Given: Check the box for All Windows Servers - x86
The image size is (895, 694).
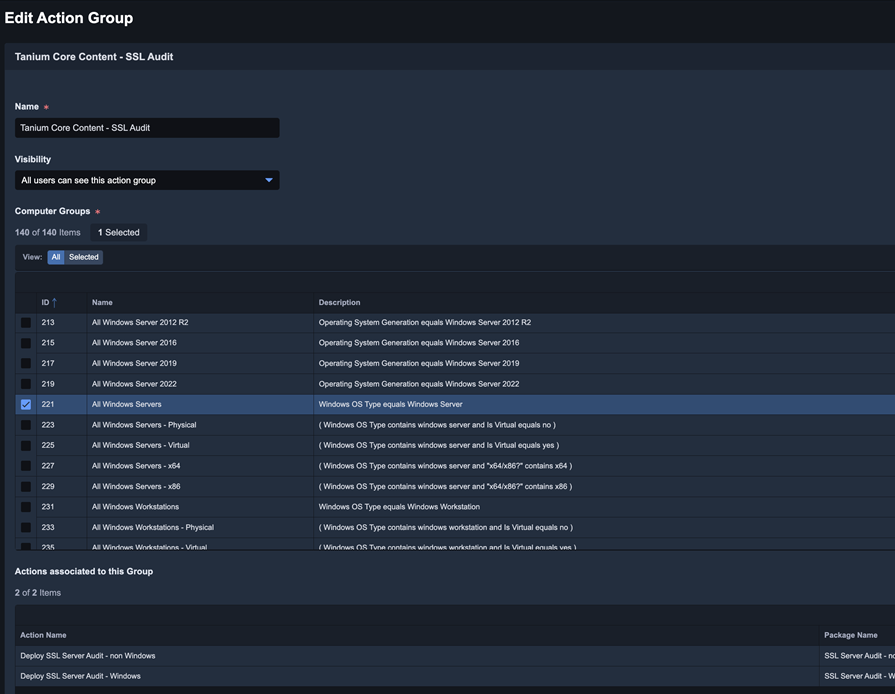Looking at the screenshot, I should point(26,487).
